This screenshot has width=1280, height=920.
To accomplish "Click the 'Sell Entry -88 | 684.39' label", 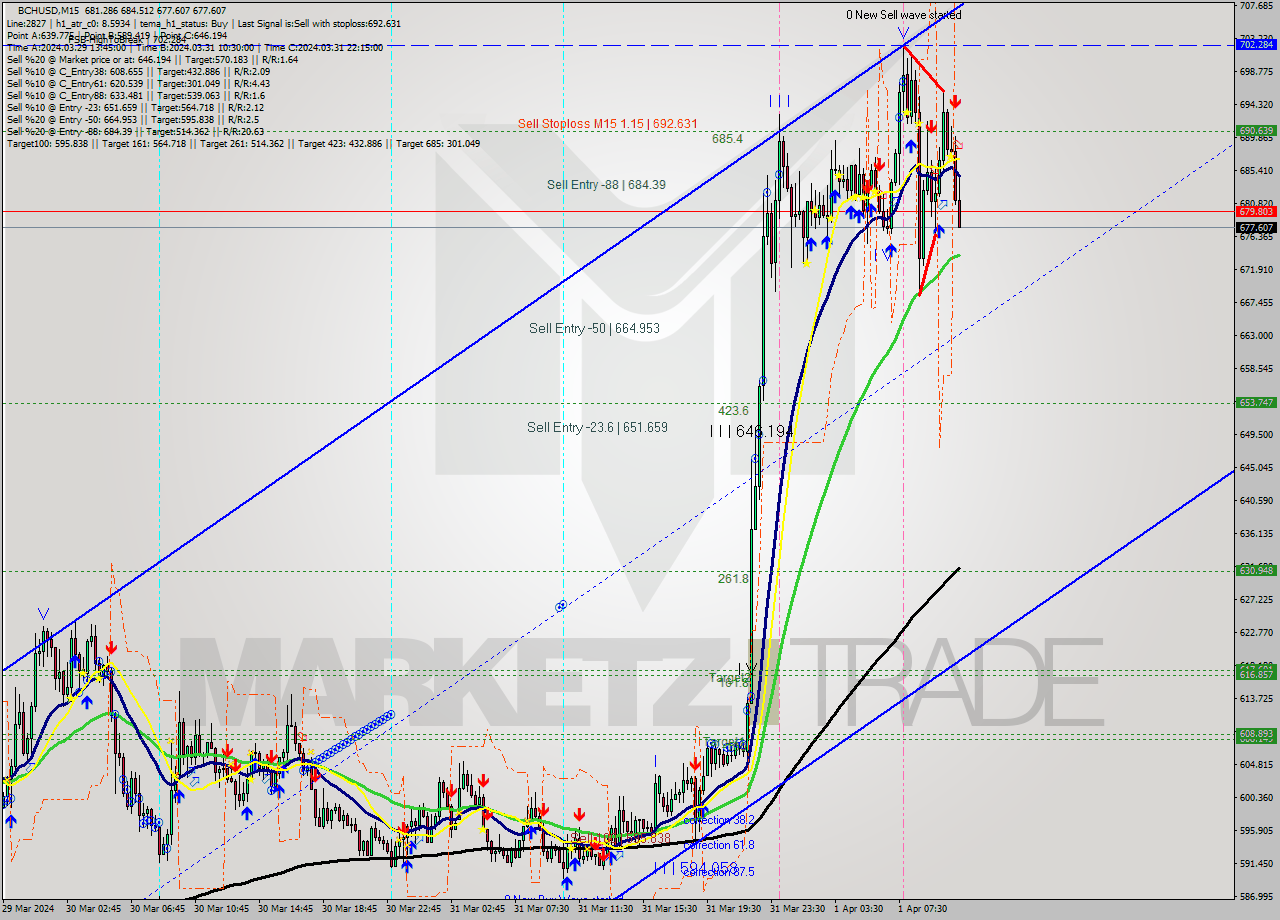I will tap(608, 185).
